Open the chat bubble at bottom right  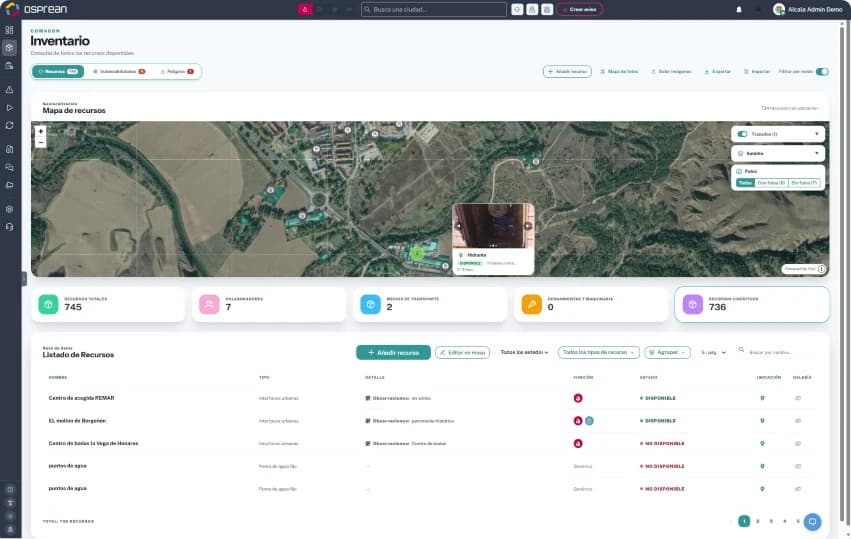click(812, 522)
